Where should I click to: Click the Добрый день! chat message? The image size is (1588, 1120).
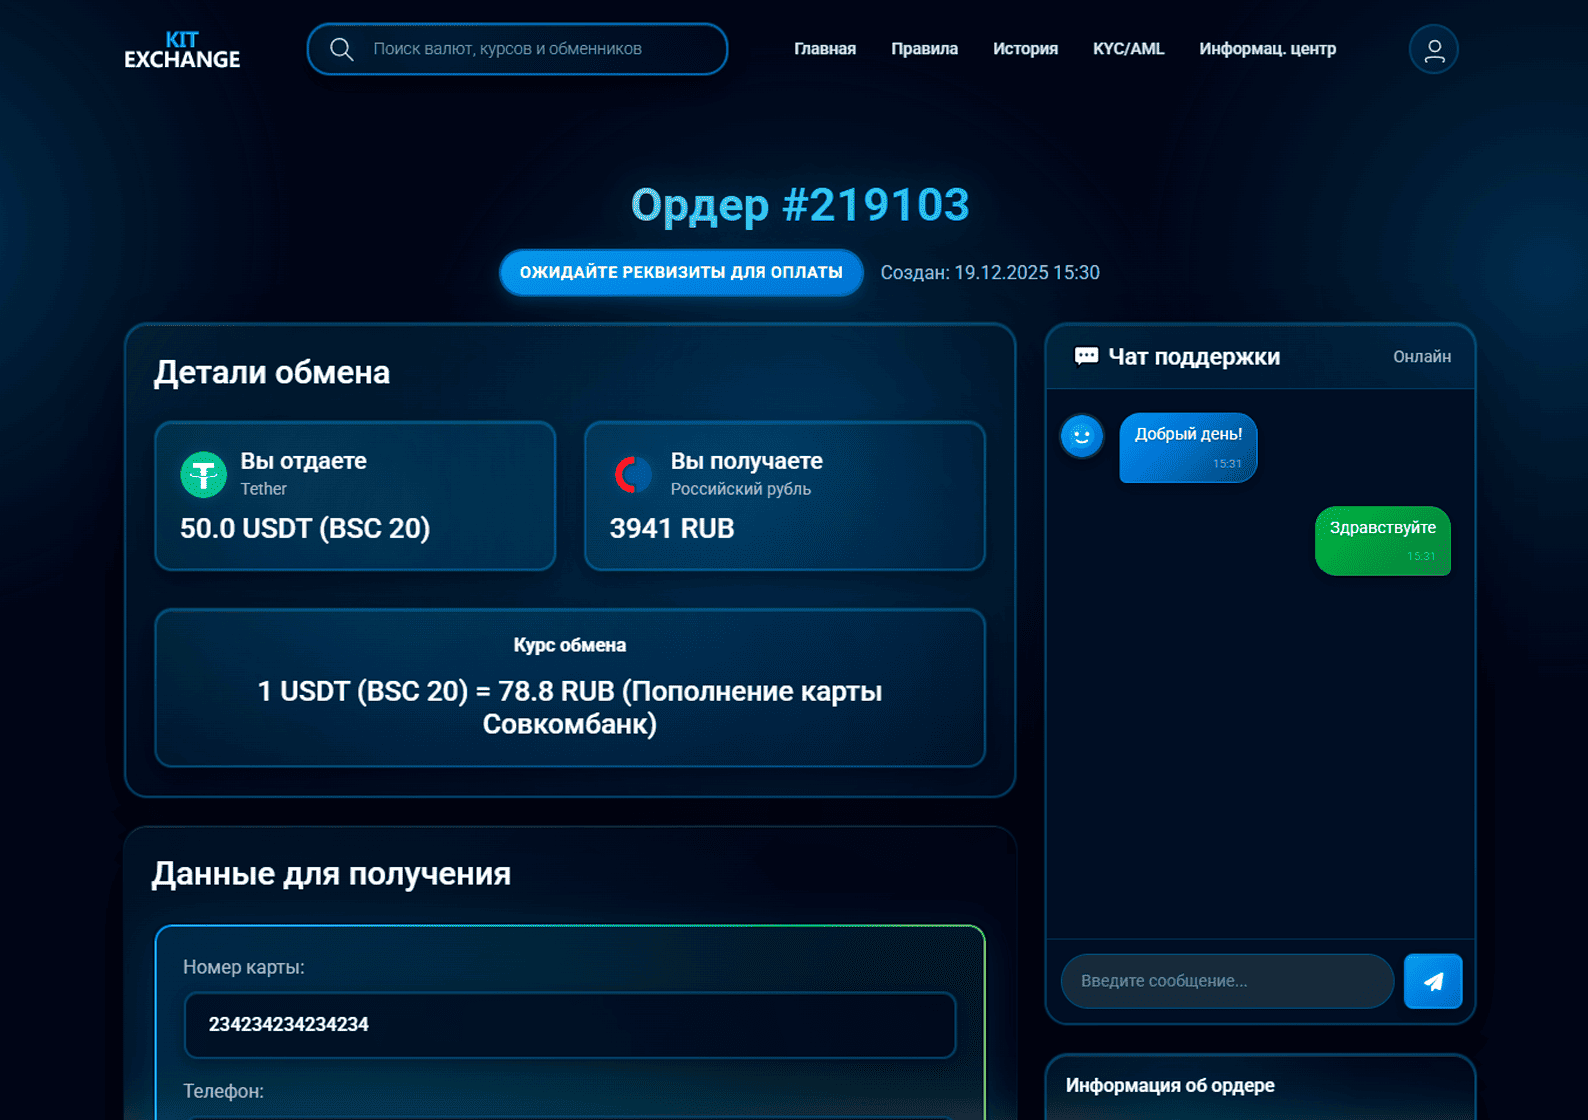tap(1188, 447)
